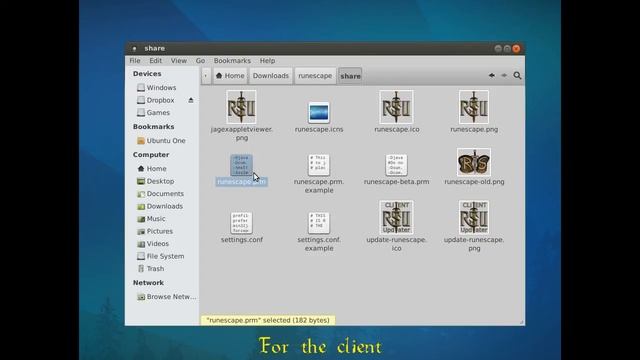
Task: Click the Downloads breadcrumb button
Action: (x=271, y=76)
